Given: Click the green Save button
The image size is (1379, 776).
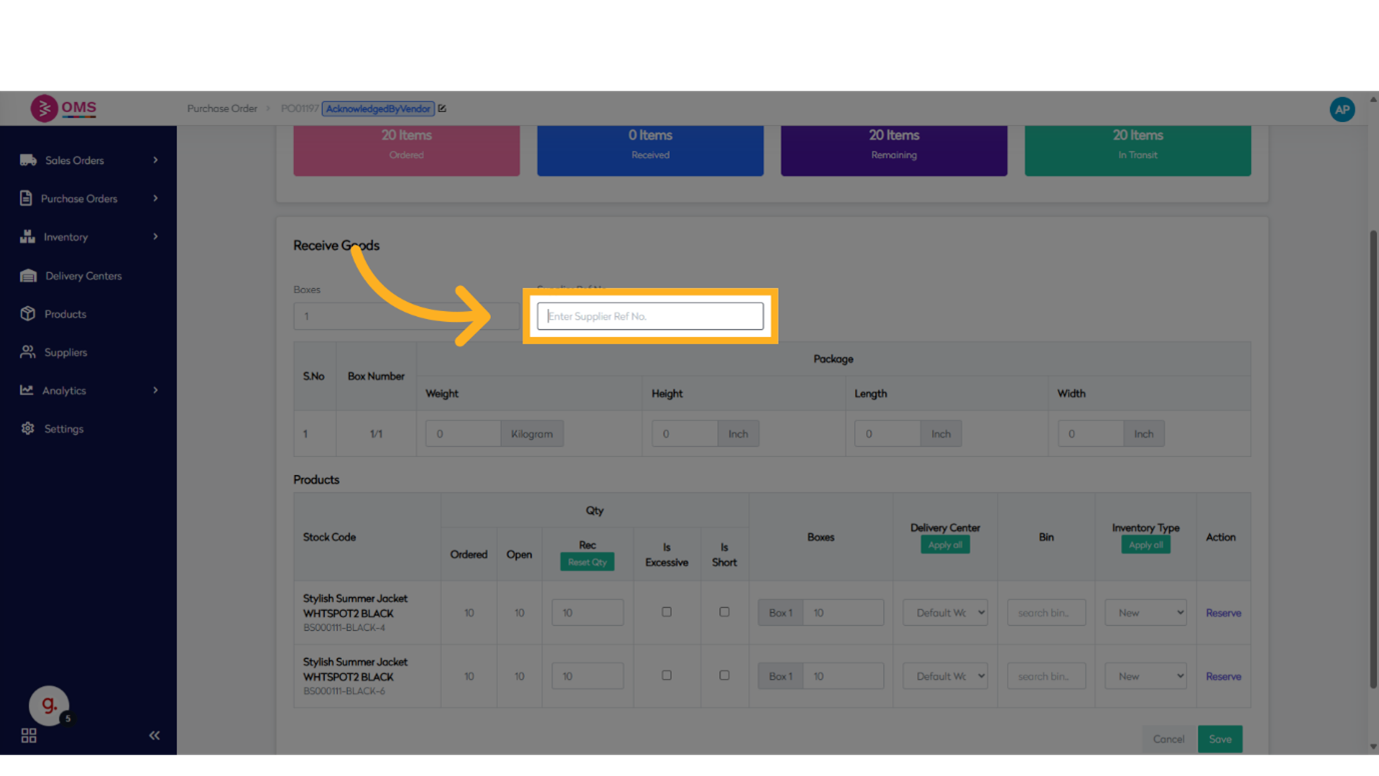Looking at the screenshot, I should tap(1219, 739).
